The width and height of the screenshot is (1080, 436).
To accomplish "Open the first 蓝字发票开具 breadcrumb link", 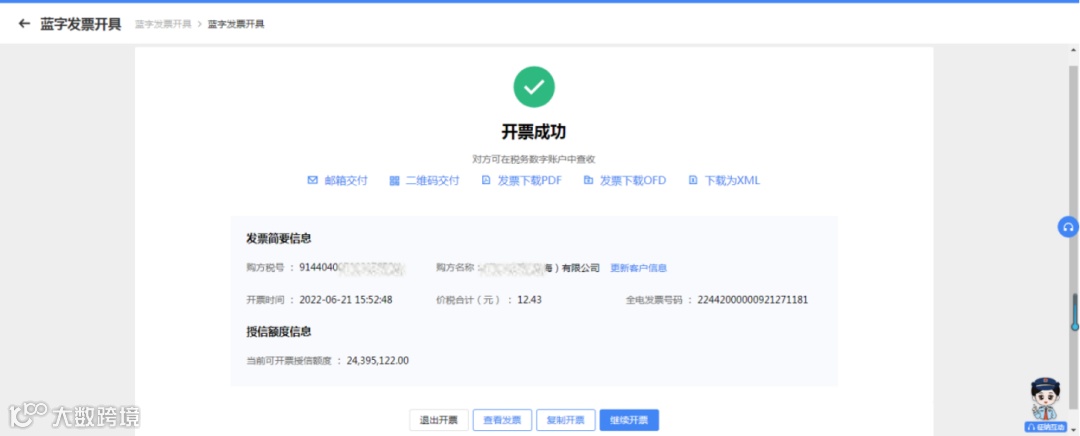I will [x=163, y=24].
